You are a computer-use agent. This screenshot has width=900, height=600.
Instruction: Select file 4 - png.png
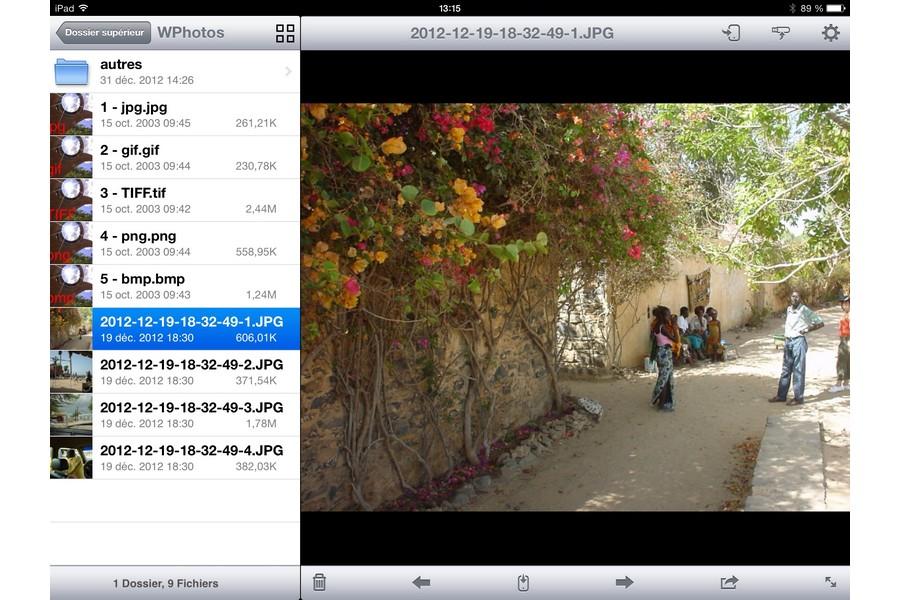pos(175,243)
